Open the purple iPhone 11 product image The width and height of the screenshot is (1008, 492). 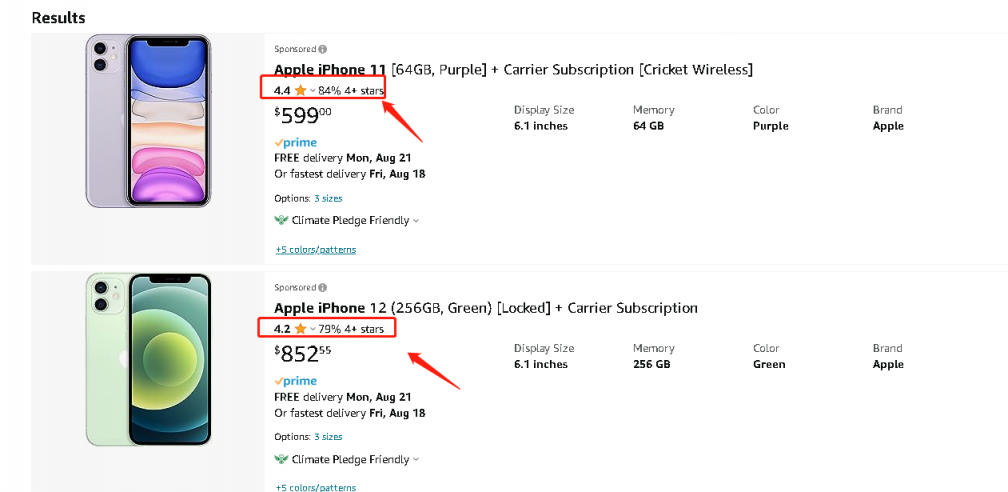148,121
